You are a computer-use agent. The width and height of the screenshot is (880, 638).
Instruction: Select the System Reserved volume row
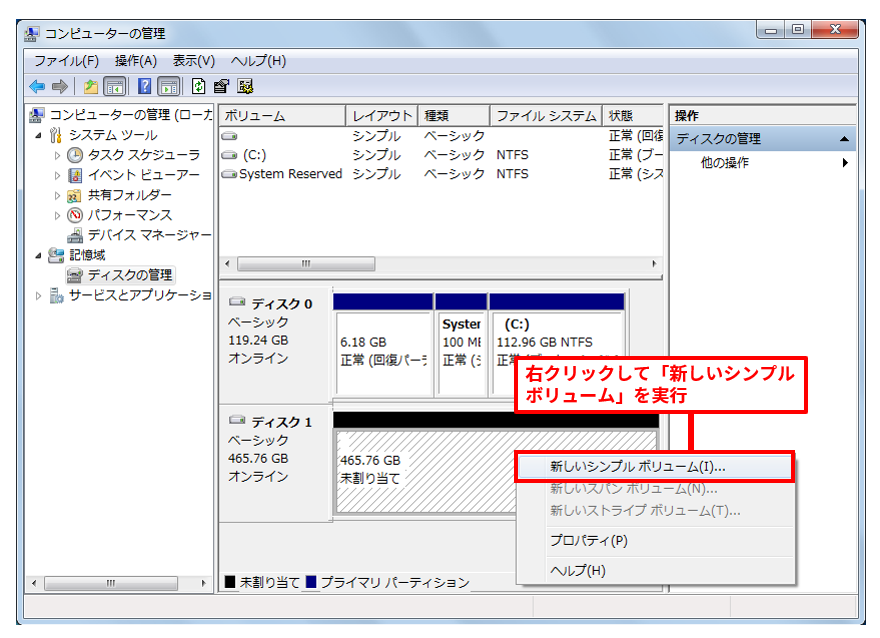(441, 174)
